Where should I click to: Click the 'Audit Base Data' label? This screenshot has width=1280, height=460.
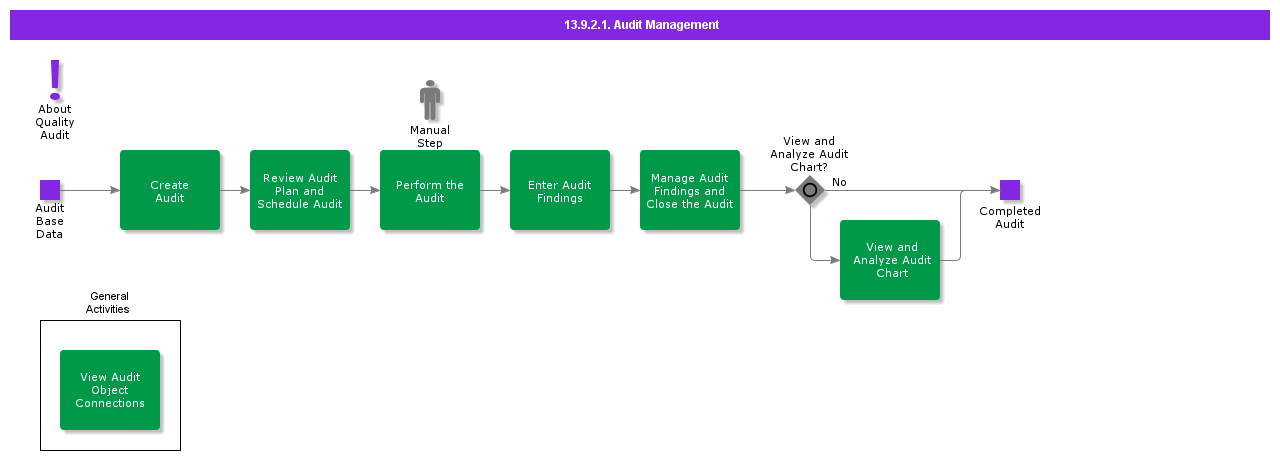pyautogui.click(x=50, y=221)
